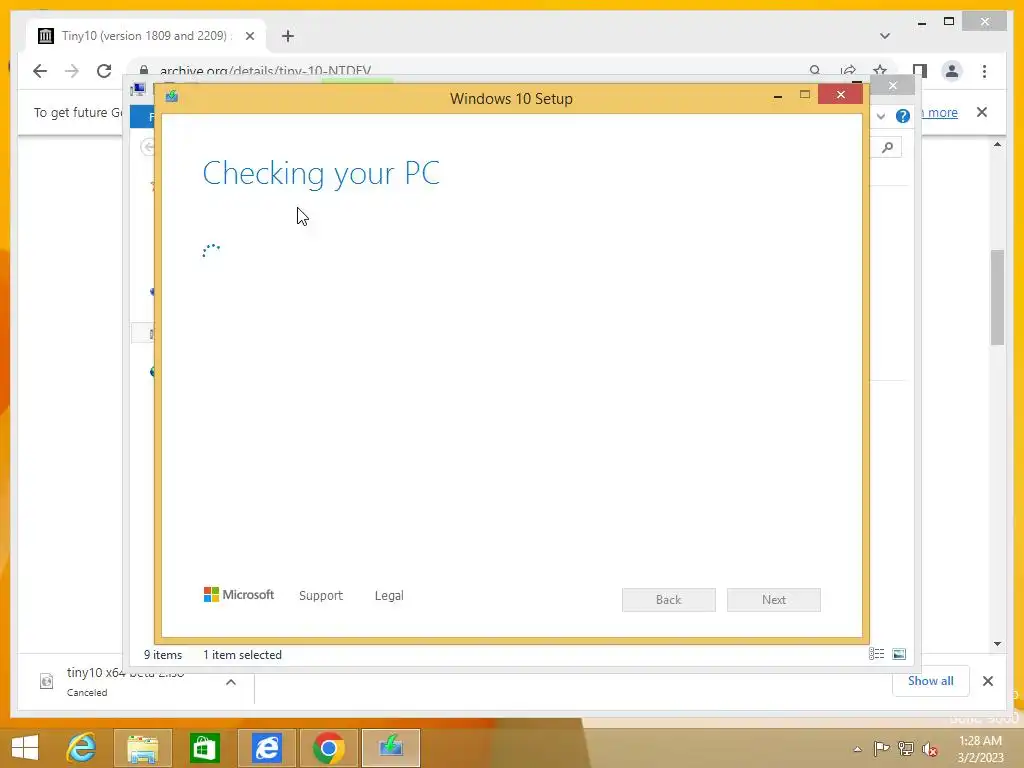Open the 'more' link in Chrome info bar
The image size is (1024, 768).
(x=942, y=112)
